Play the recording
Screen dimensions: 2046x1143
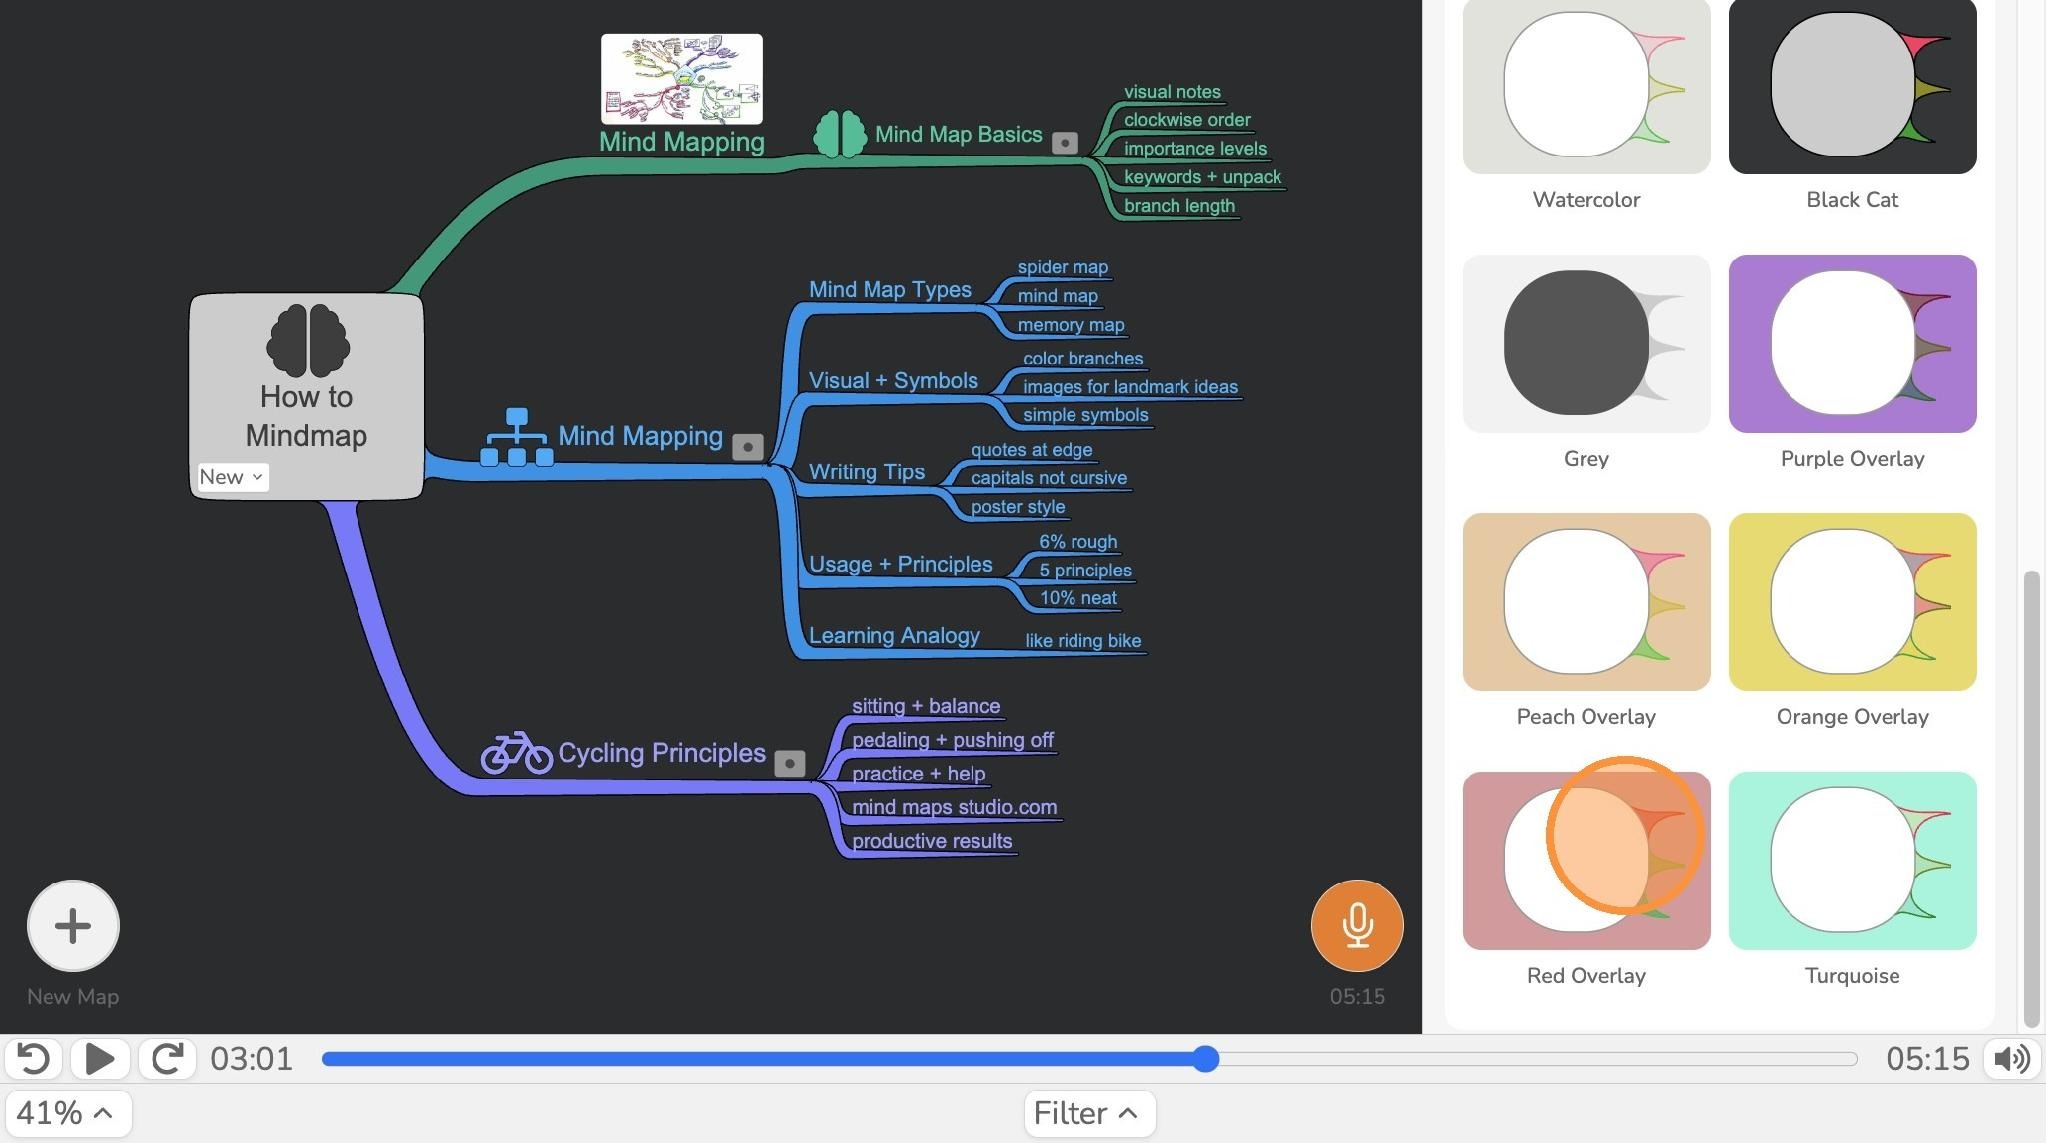(100, 1059)
